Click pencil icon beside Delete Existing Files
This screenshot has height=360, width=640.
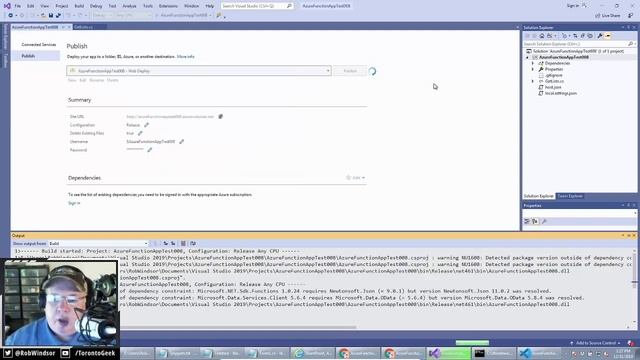coord(140,133)
